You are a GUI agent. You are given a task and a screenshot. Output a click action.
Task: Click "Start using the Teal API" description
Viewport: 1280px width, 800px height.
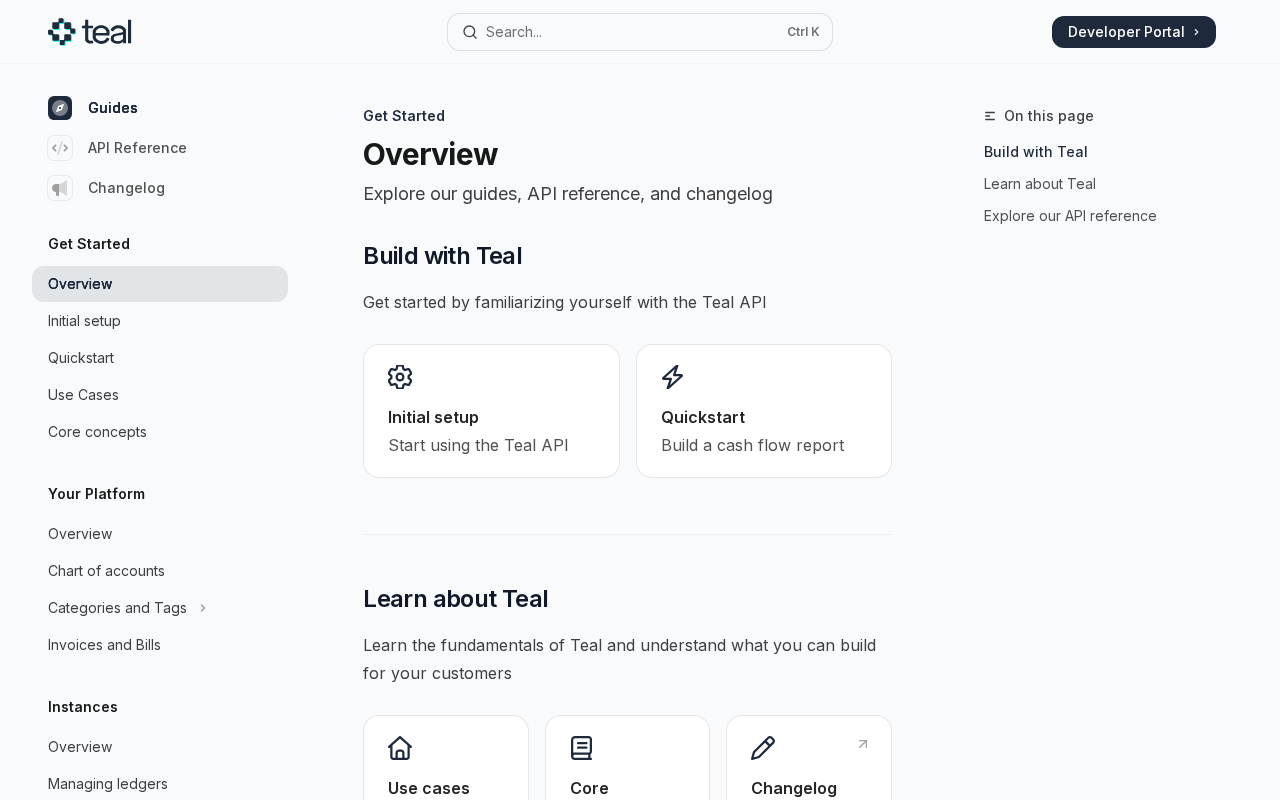point(478,445)
